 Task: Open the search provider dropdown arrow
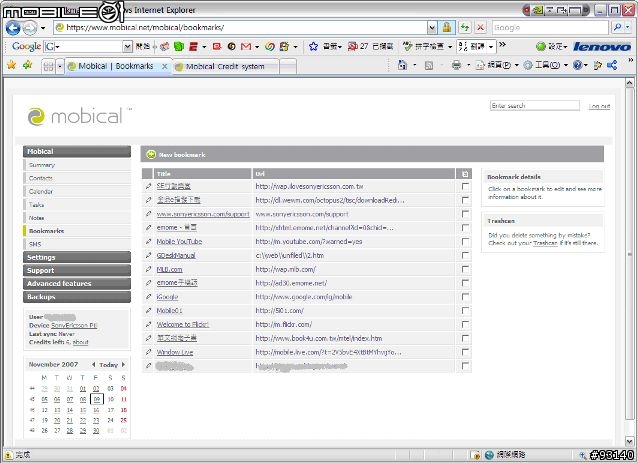[628, 27]
